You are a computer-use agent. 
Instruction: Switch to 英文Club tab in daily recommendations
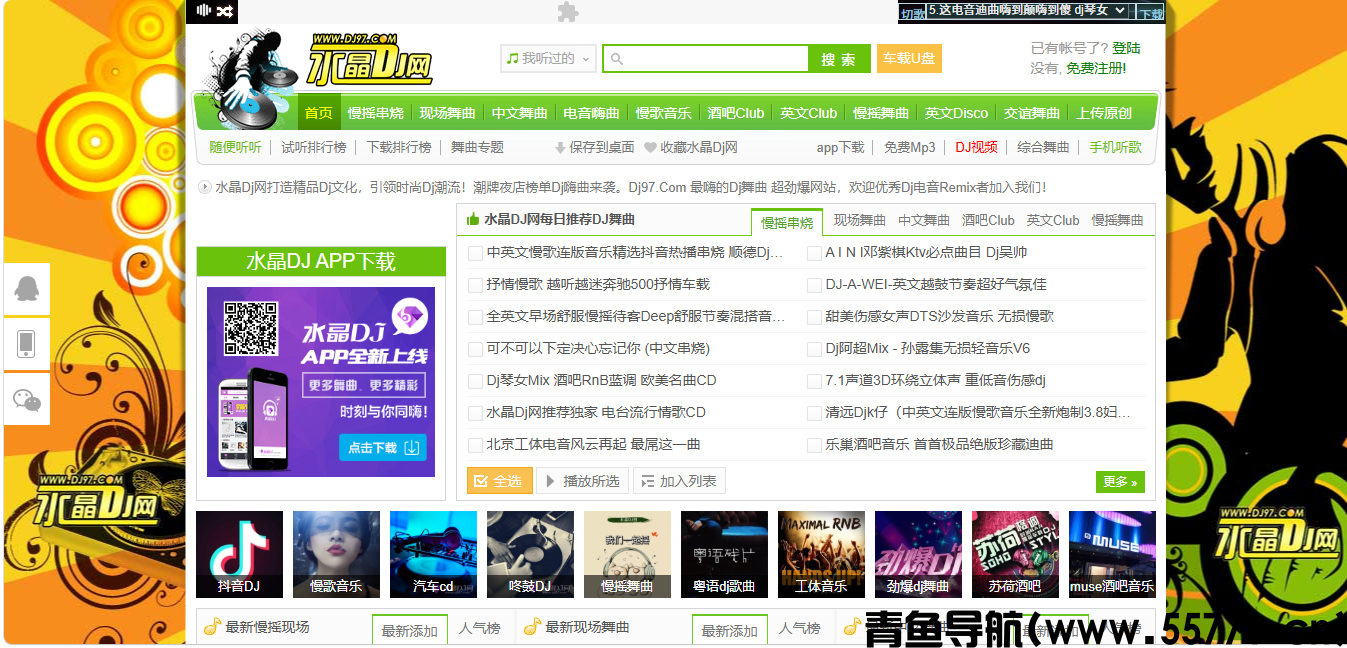click(1053, 220)
